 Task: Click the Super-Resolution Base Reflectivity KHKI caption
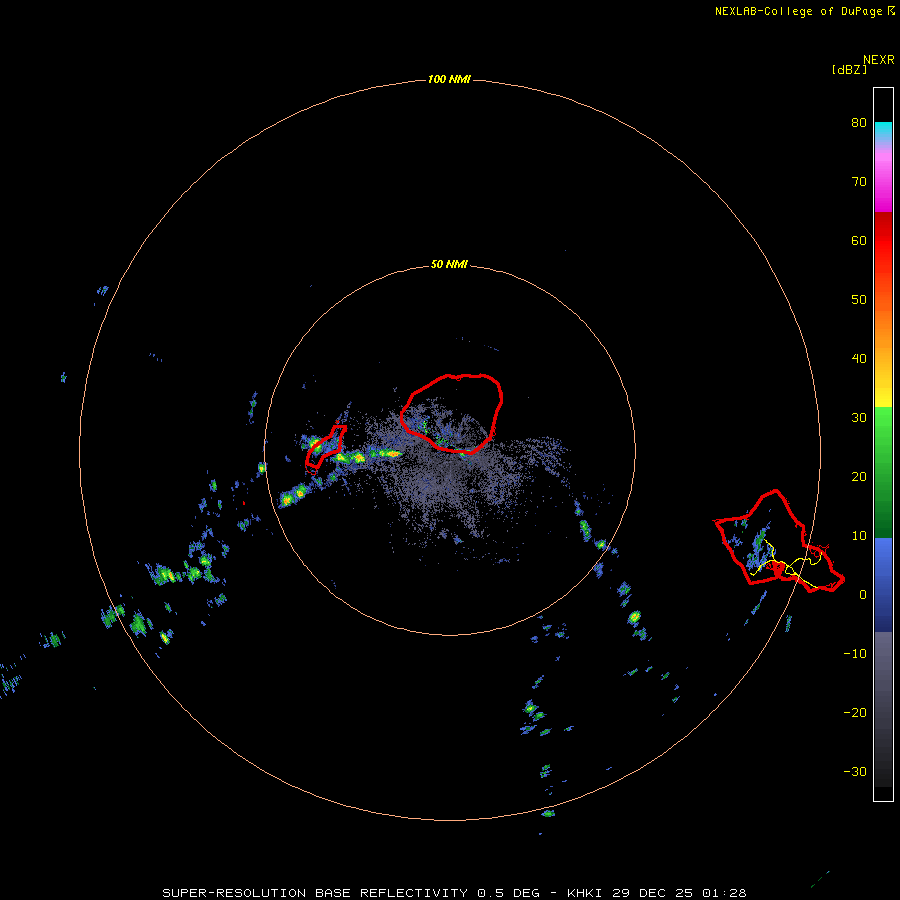(454, 893)
